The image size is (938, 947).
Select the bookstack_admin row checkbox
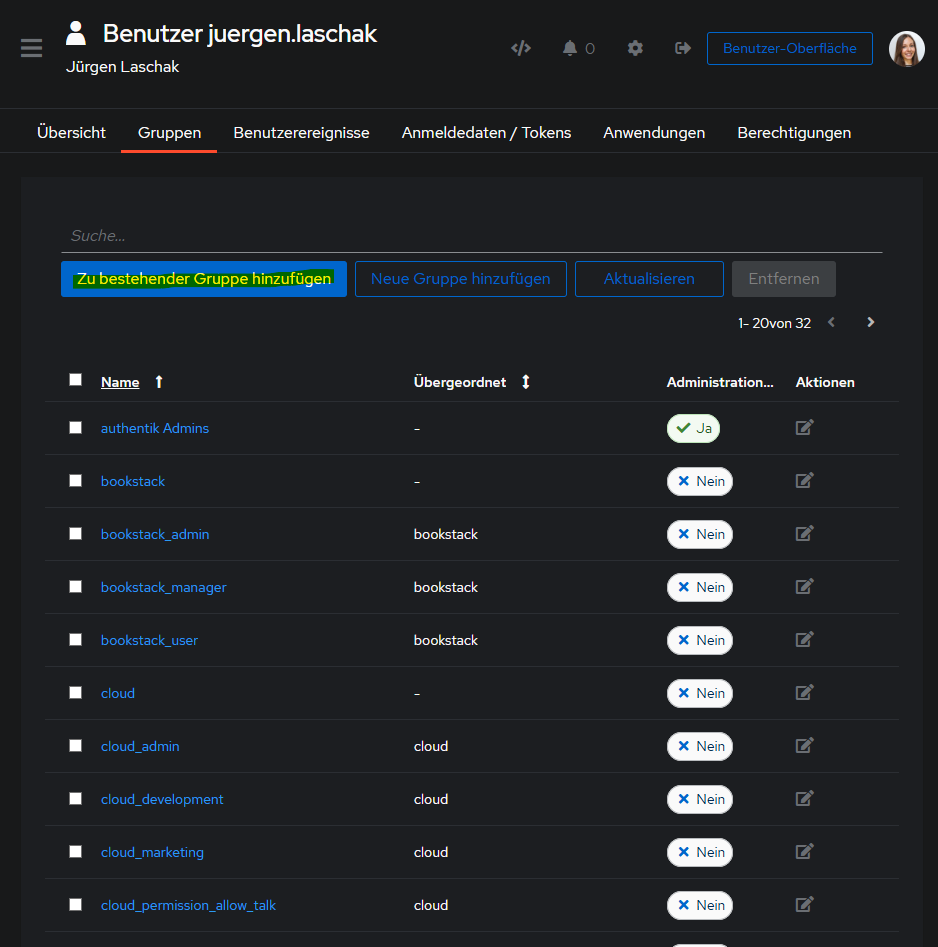tap(75, 534)
